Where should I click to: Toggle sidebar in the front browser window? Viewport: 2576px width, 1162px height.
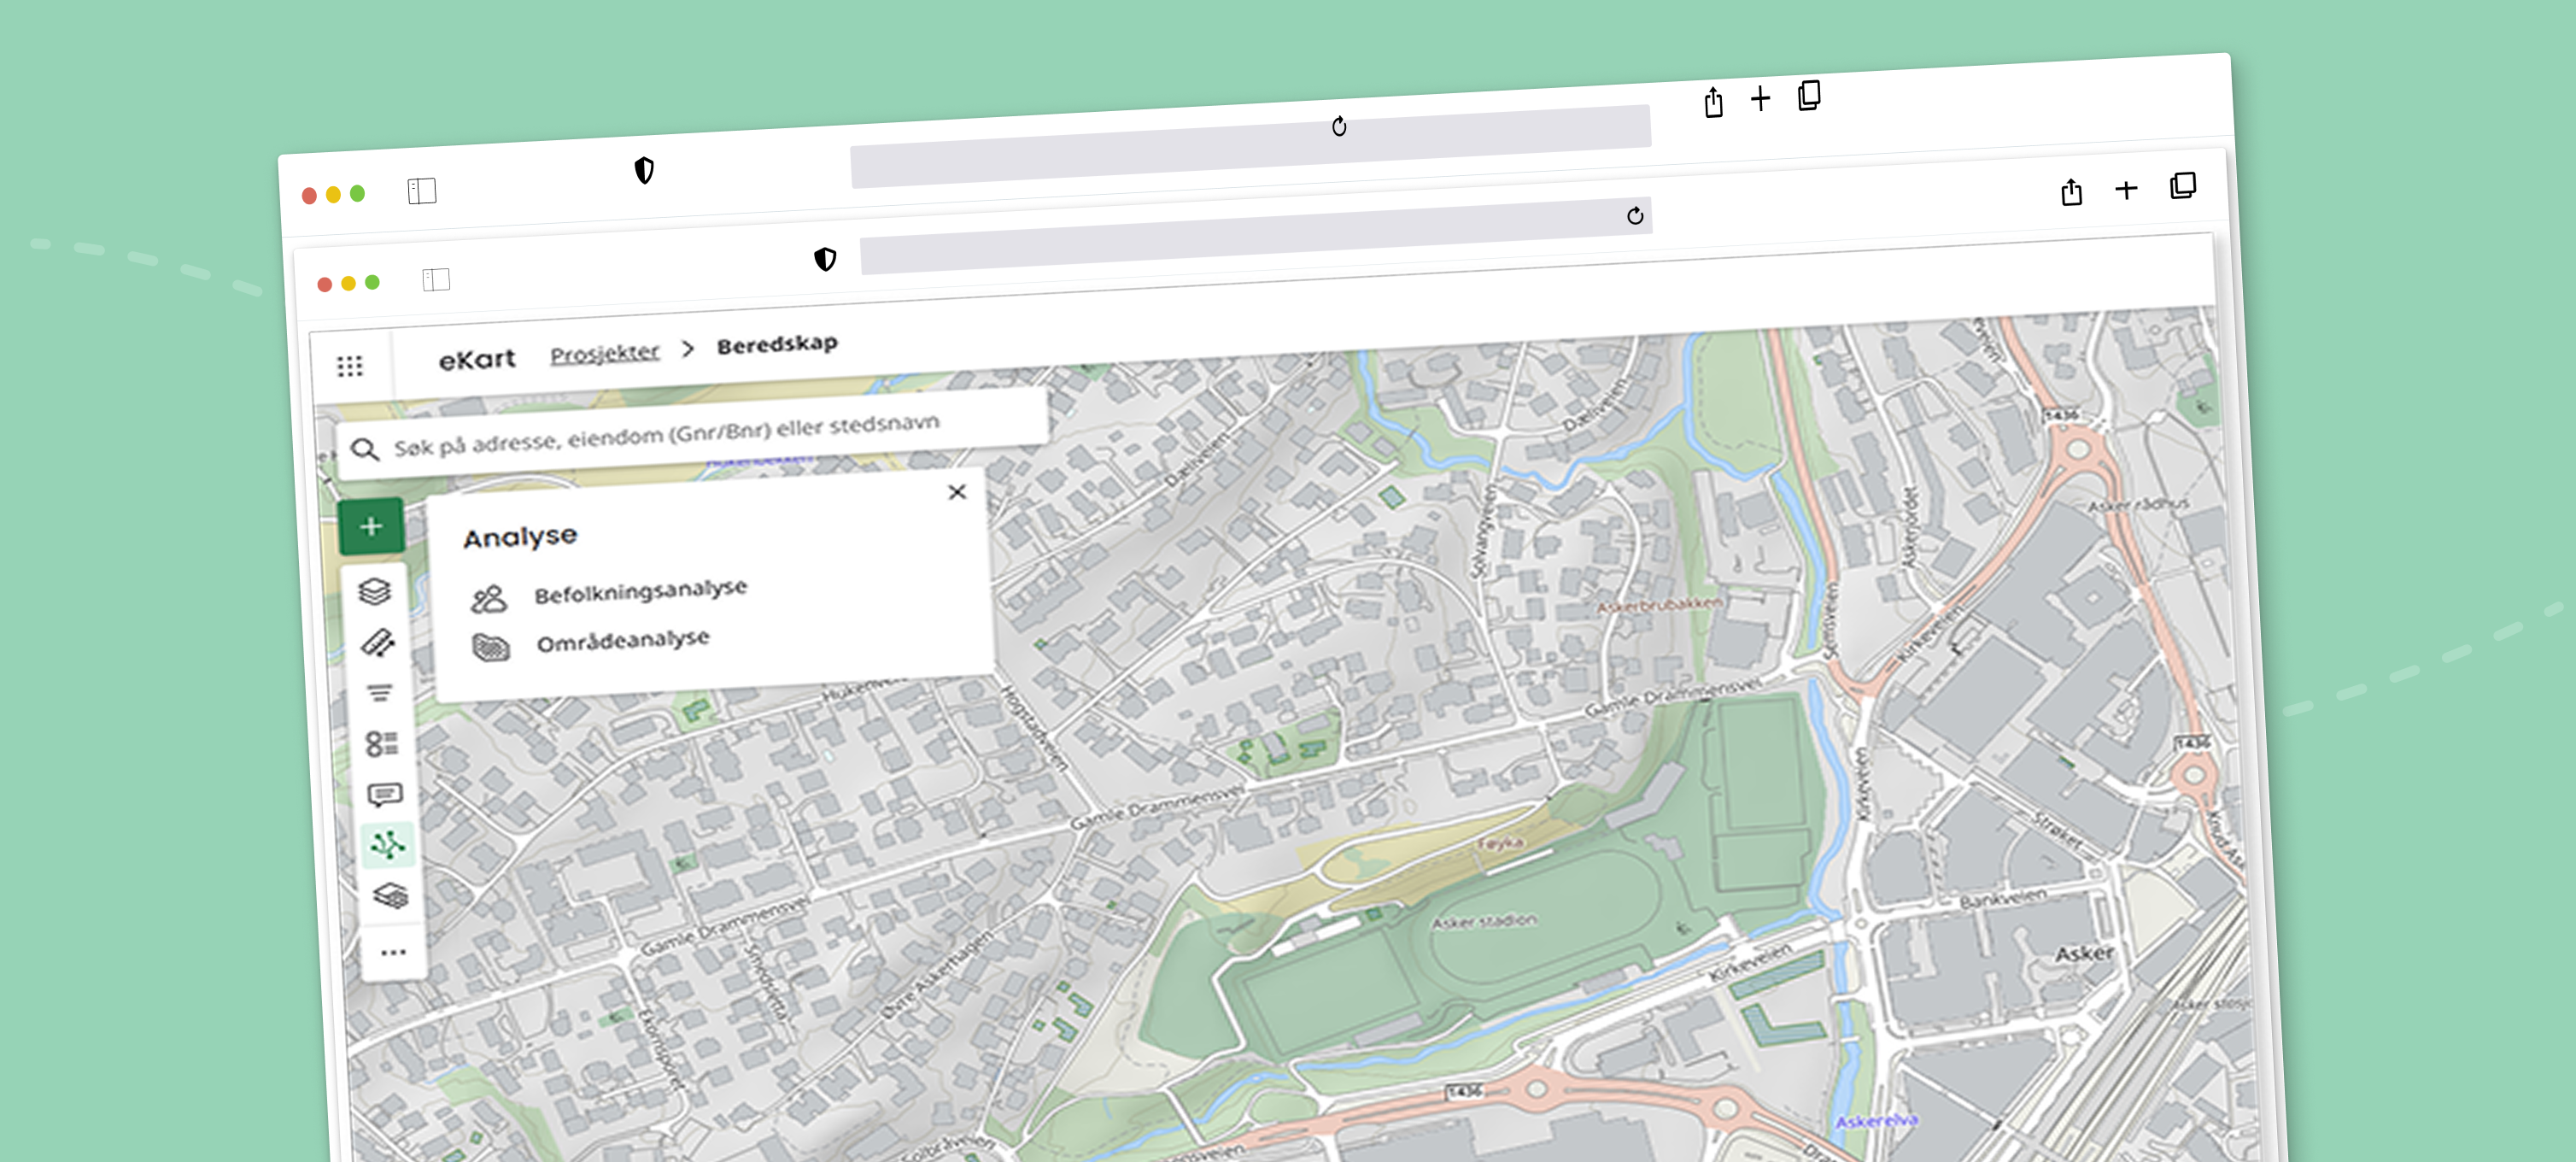[x=436, y=279]
